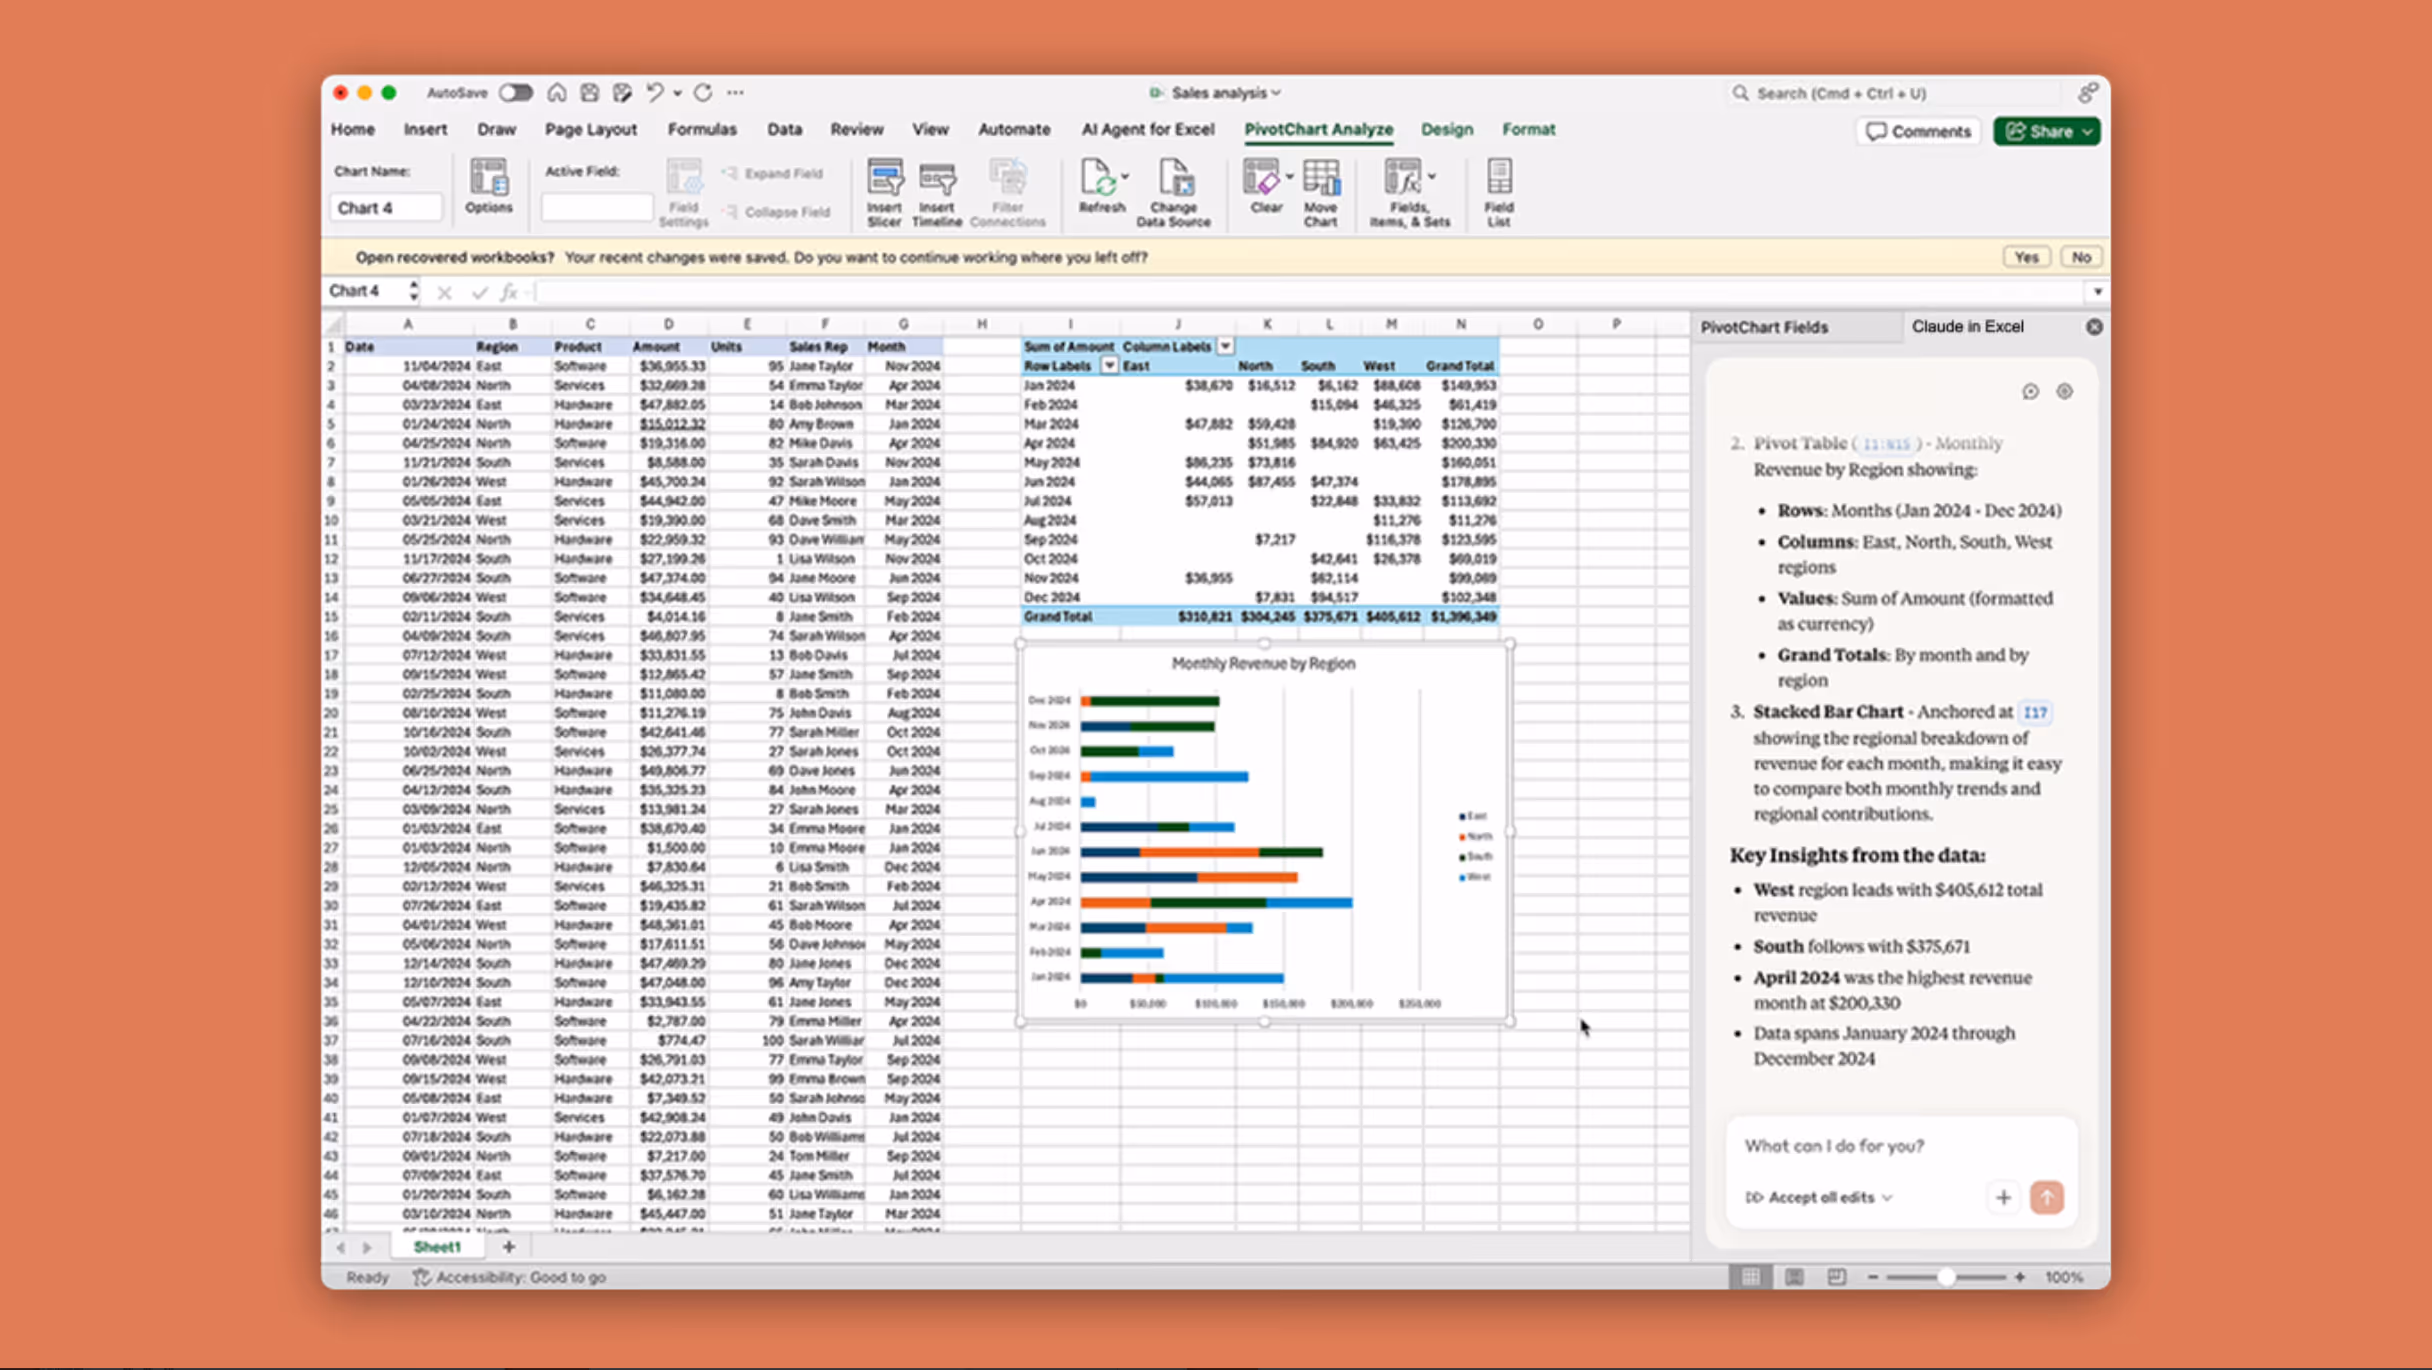Open the AI Agent for Excel tab
The height and width of the screenshot is (1370, 2432).
tap(1147, 129)
